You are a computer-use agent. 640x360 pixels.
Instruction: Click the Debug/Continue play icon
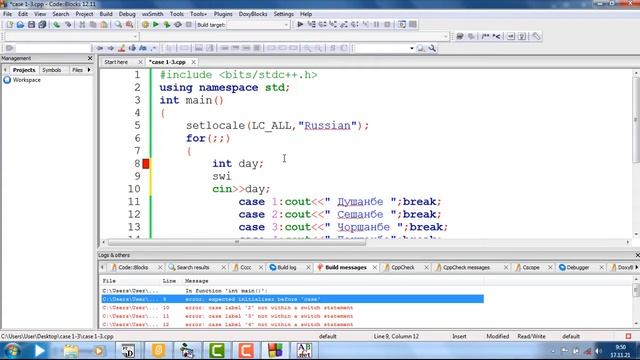(300, 24)
